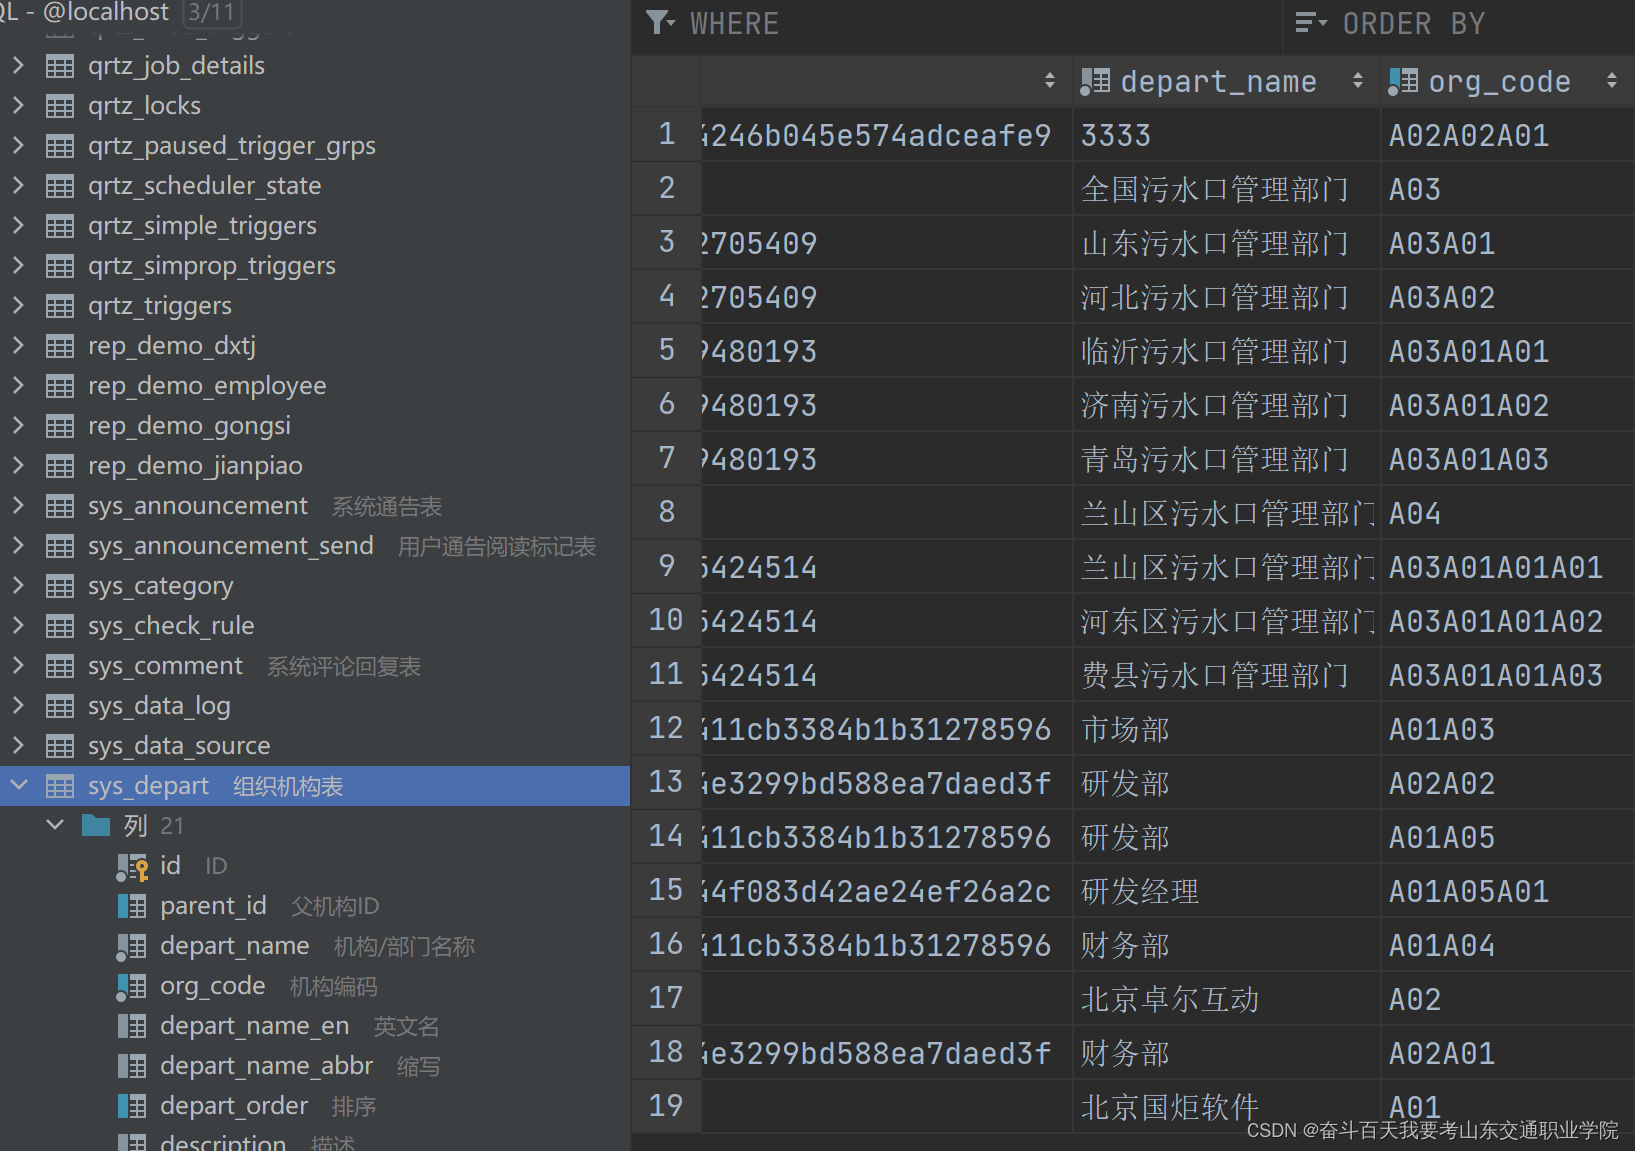Click the cell 临沂污水口管理部门

click(x=1226, y=351)
